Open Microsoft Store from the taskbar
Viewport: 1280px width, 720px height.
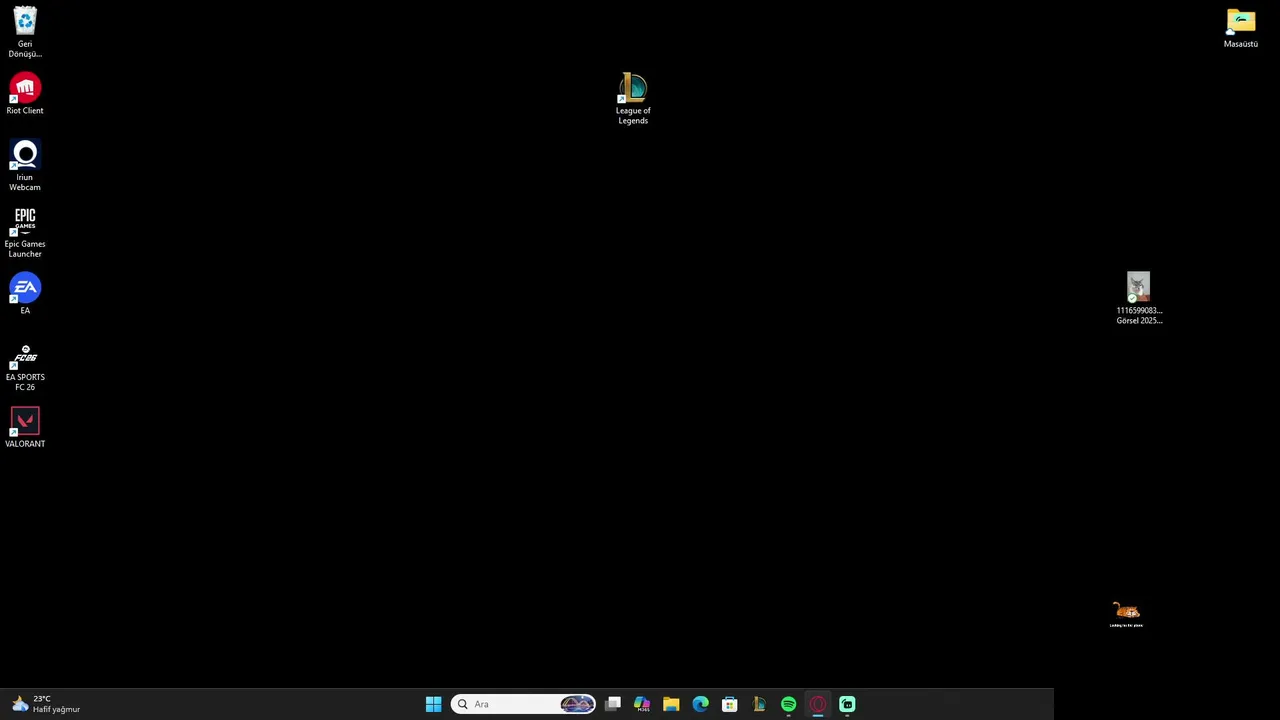730,704
